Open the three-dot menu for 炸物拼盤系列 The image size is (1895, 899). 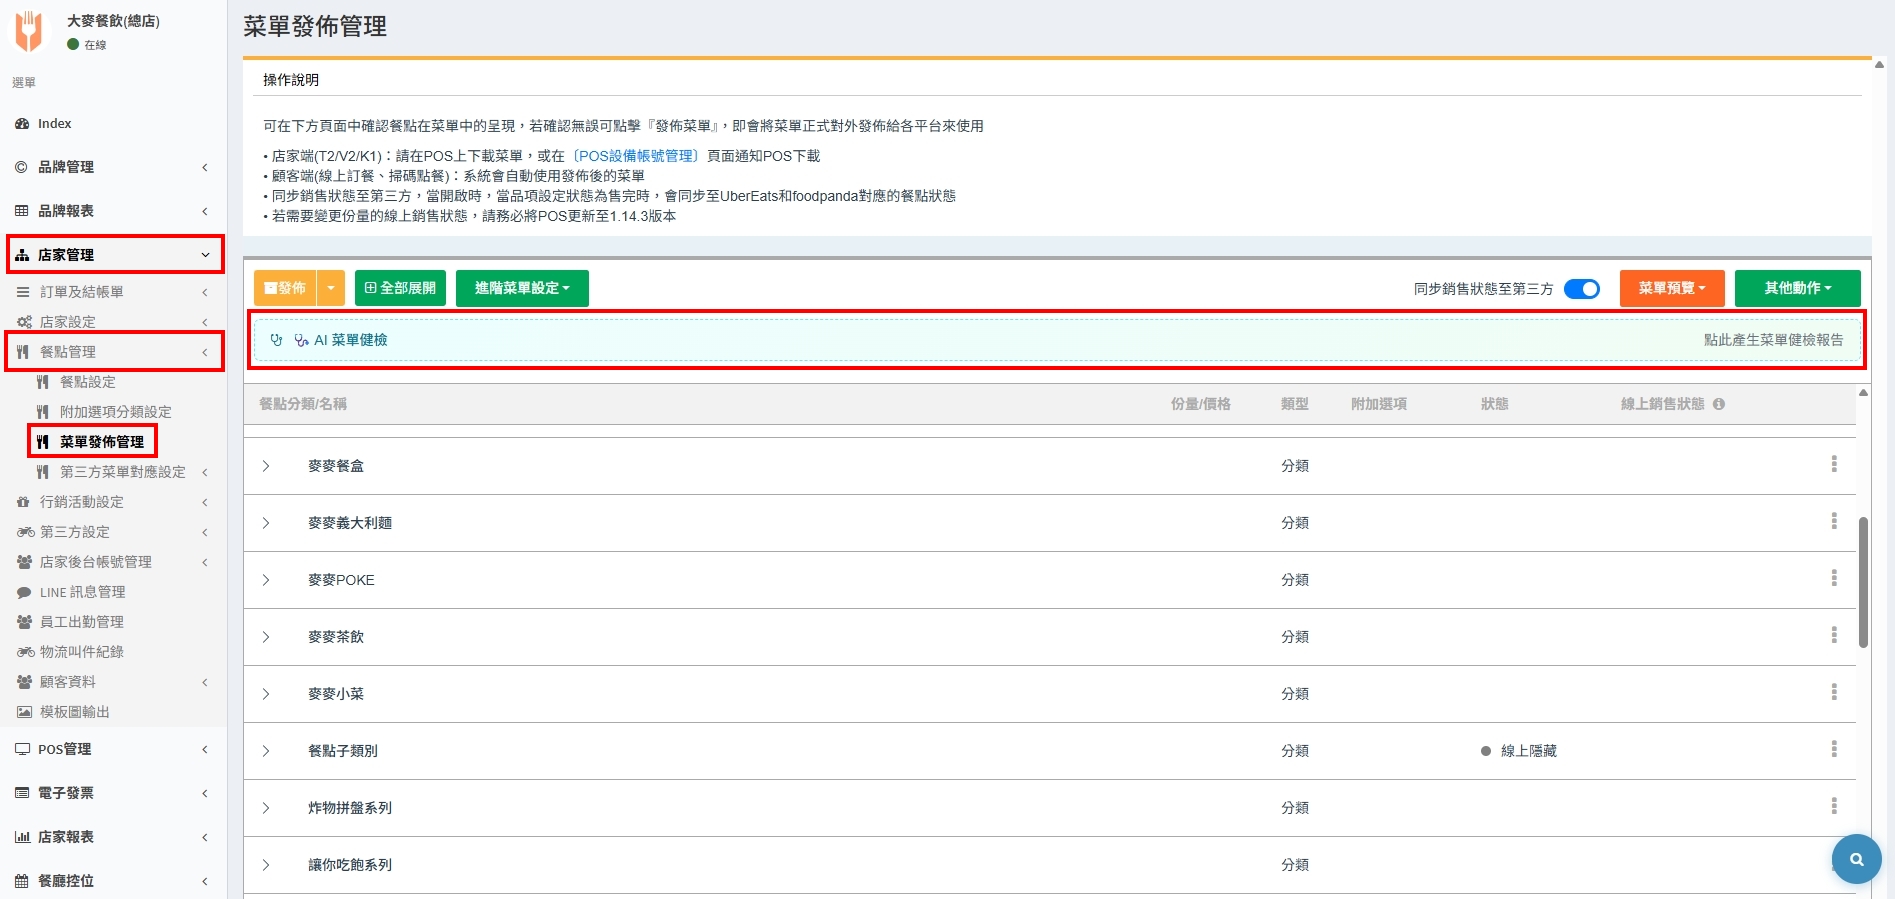[x=1834, y=806]
